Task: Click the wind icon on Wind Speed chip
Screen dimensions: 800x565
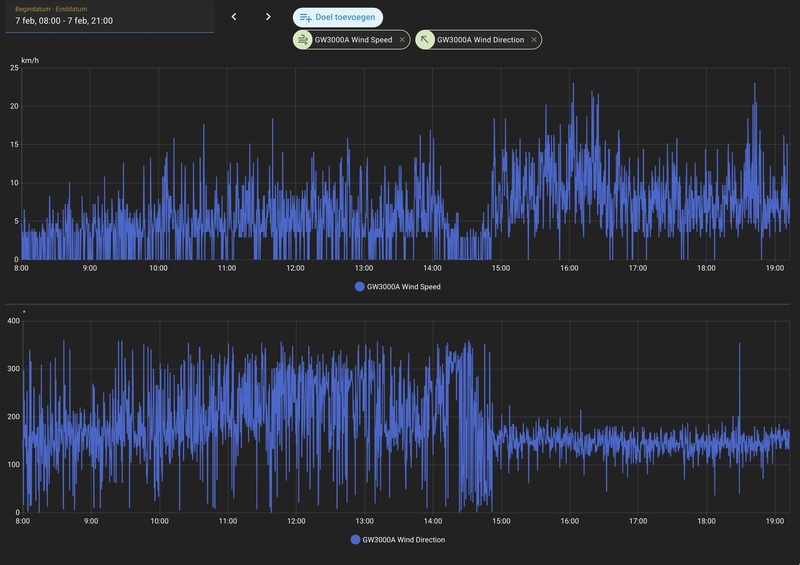Action: click(x=303, y=40)
